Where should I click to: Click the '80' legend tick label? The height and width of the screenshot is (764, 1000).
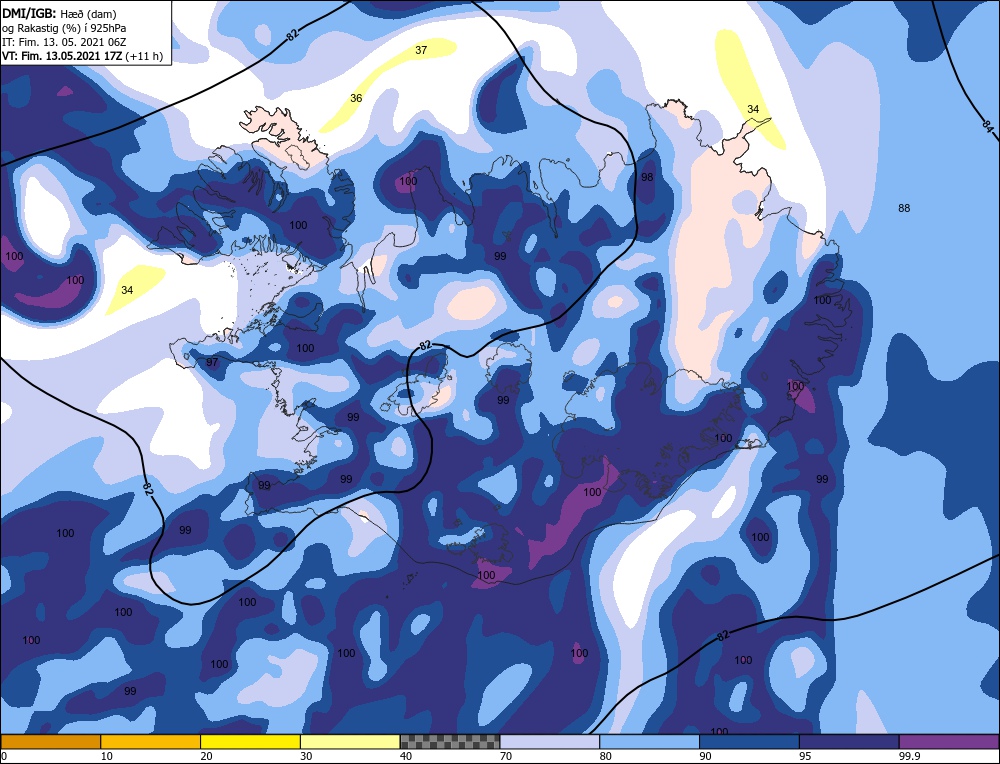(x=605, y=756)
